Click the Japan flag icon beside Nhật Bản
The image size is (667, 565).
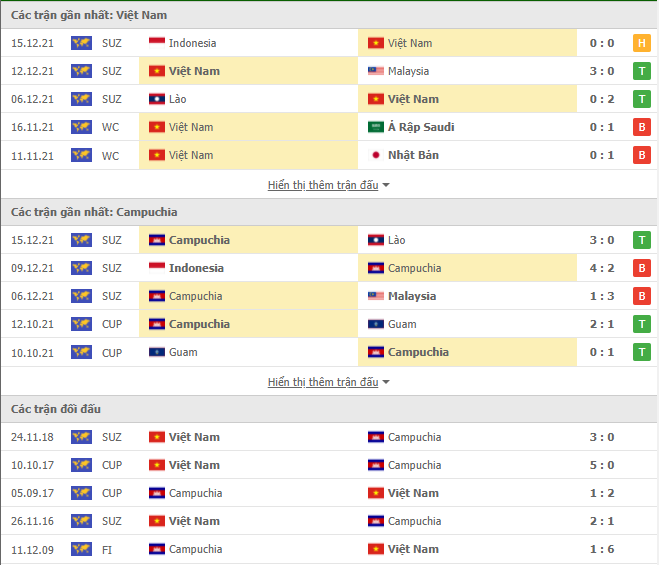376,155
